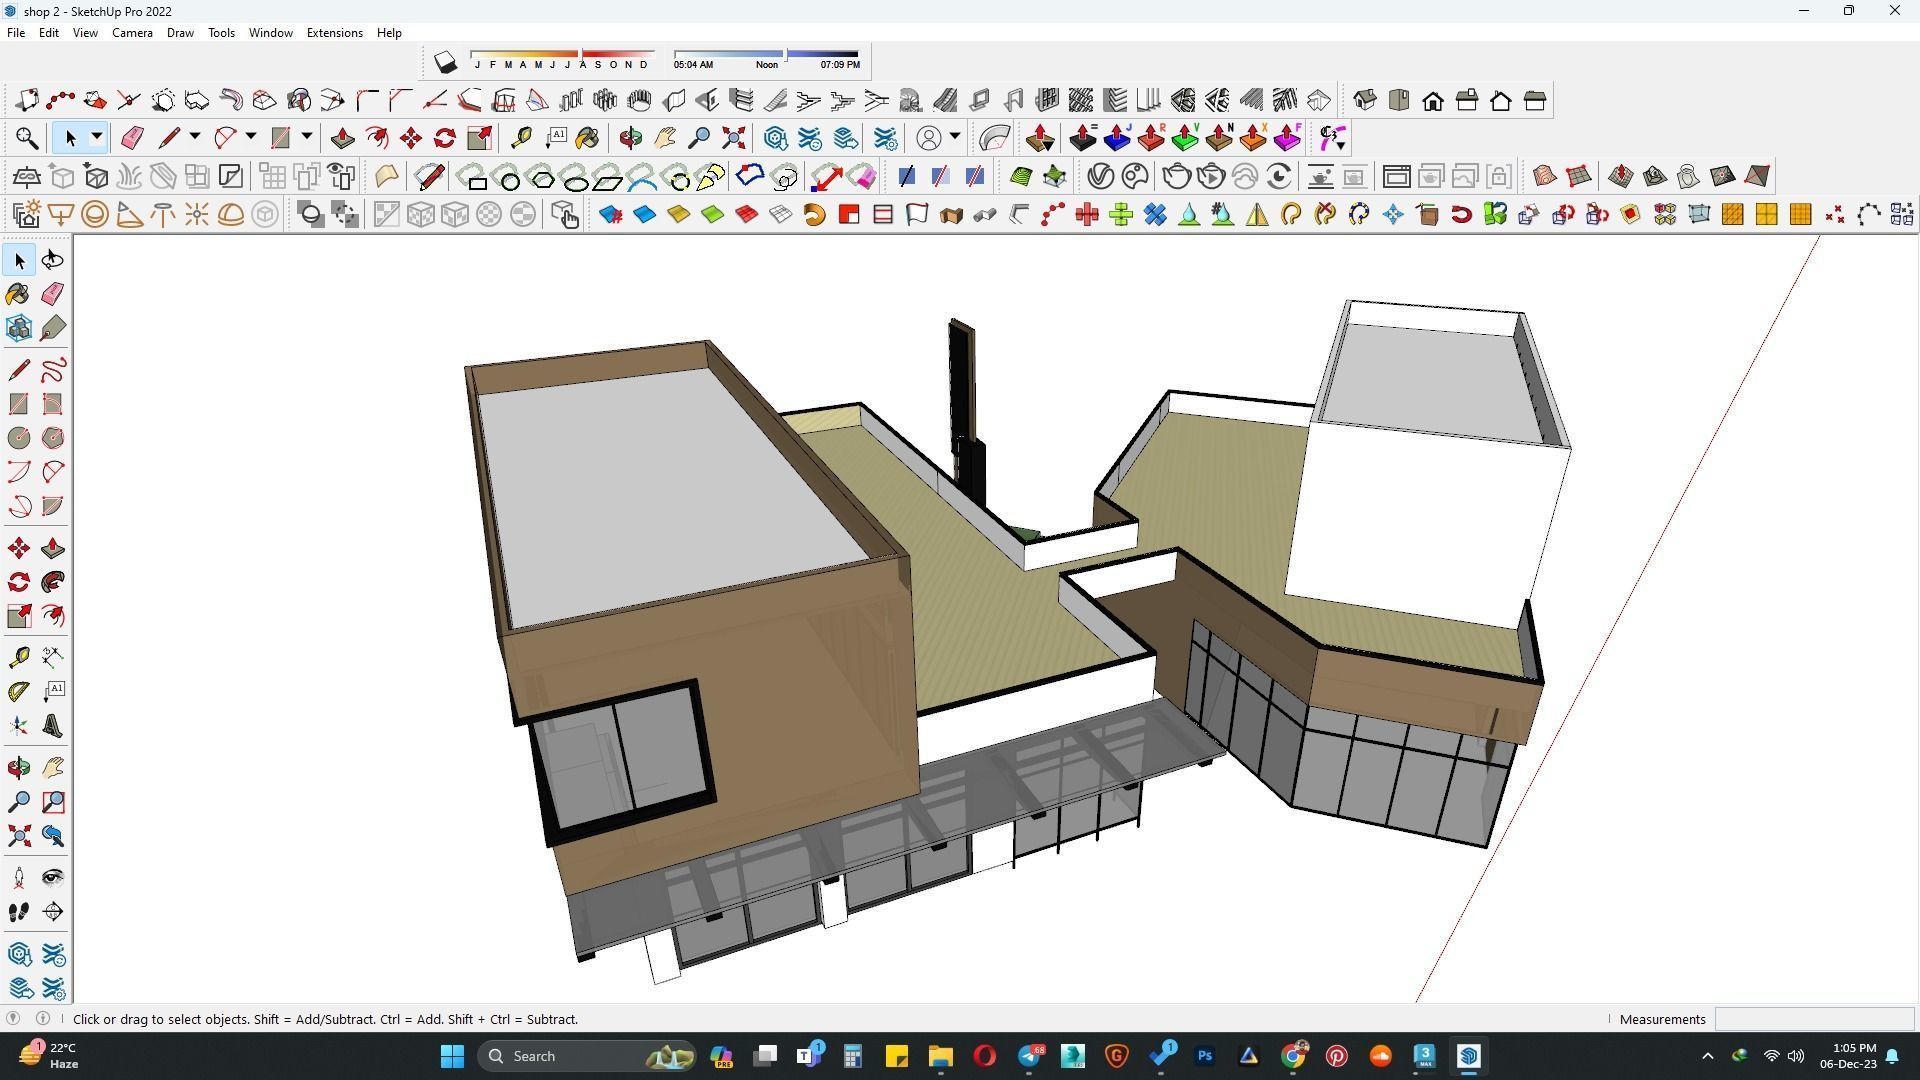Viewport: 1920px width, 1080px height.
Task: Select the Rotated Rectangle tool in left toolbar
Action: (53, 404)
